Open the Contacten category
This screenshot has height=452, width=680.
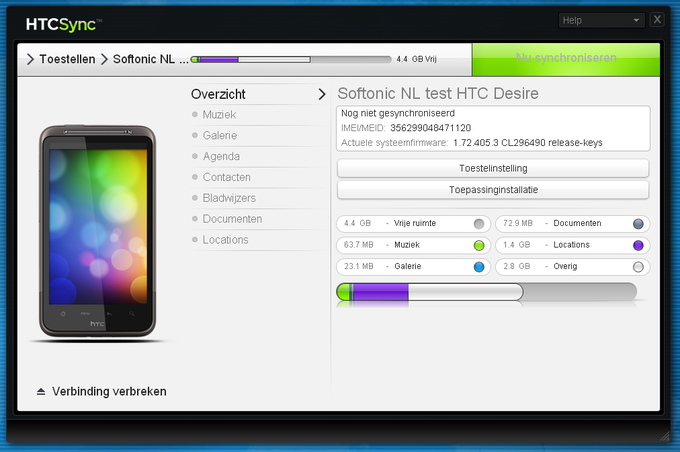[226, 177]
